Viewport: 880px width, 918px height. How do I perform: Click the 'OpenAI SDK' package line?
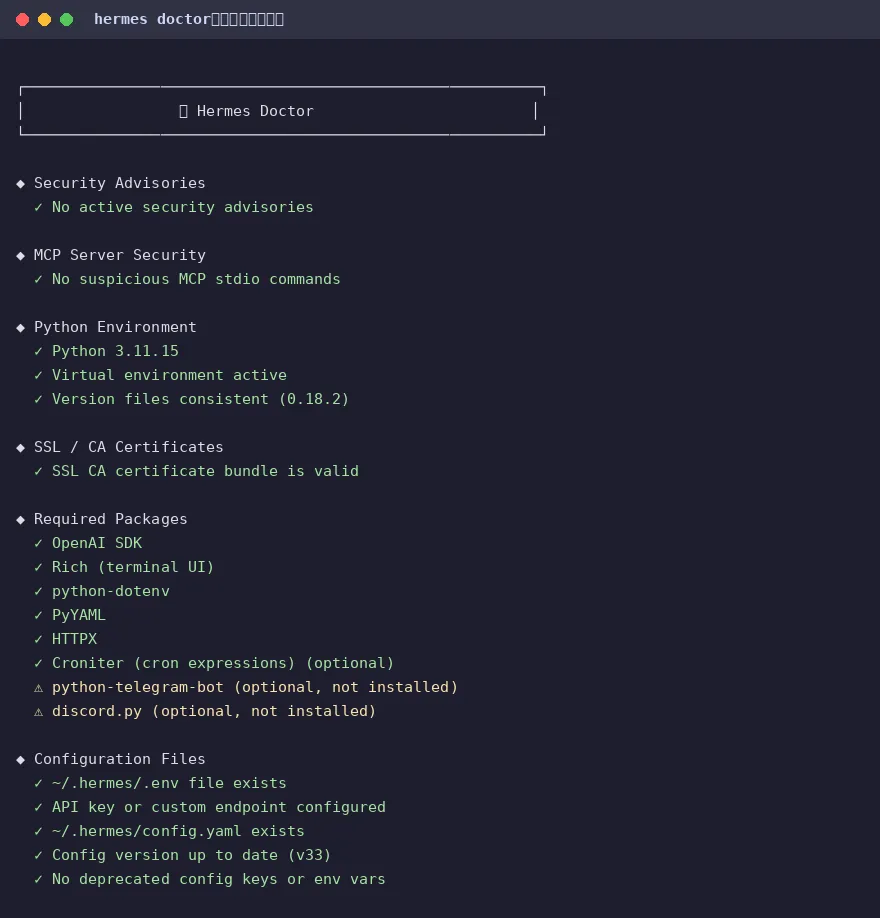pos(97,543)
